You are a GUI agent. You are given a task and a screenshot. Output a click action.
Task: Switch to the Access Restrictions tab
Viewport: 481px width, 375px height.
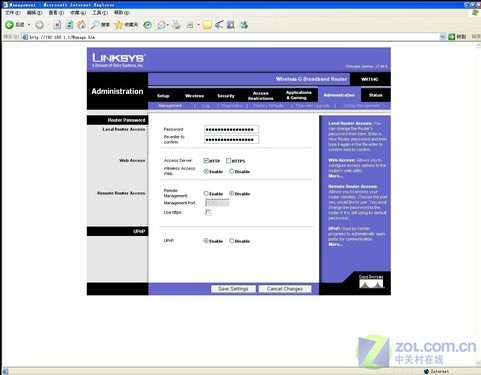(x=260, y=96)
